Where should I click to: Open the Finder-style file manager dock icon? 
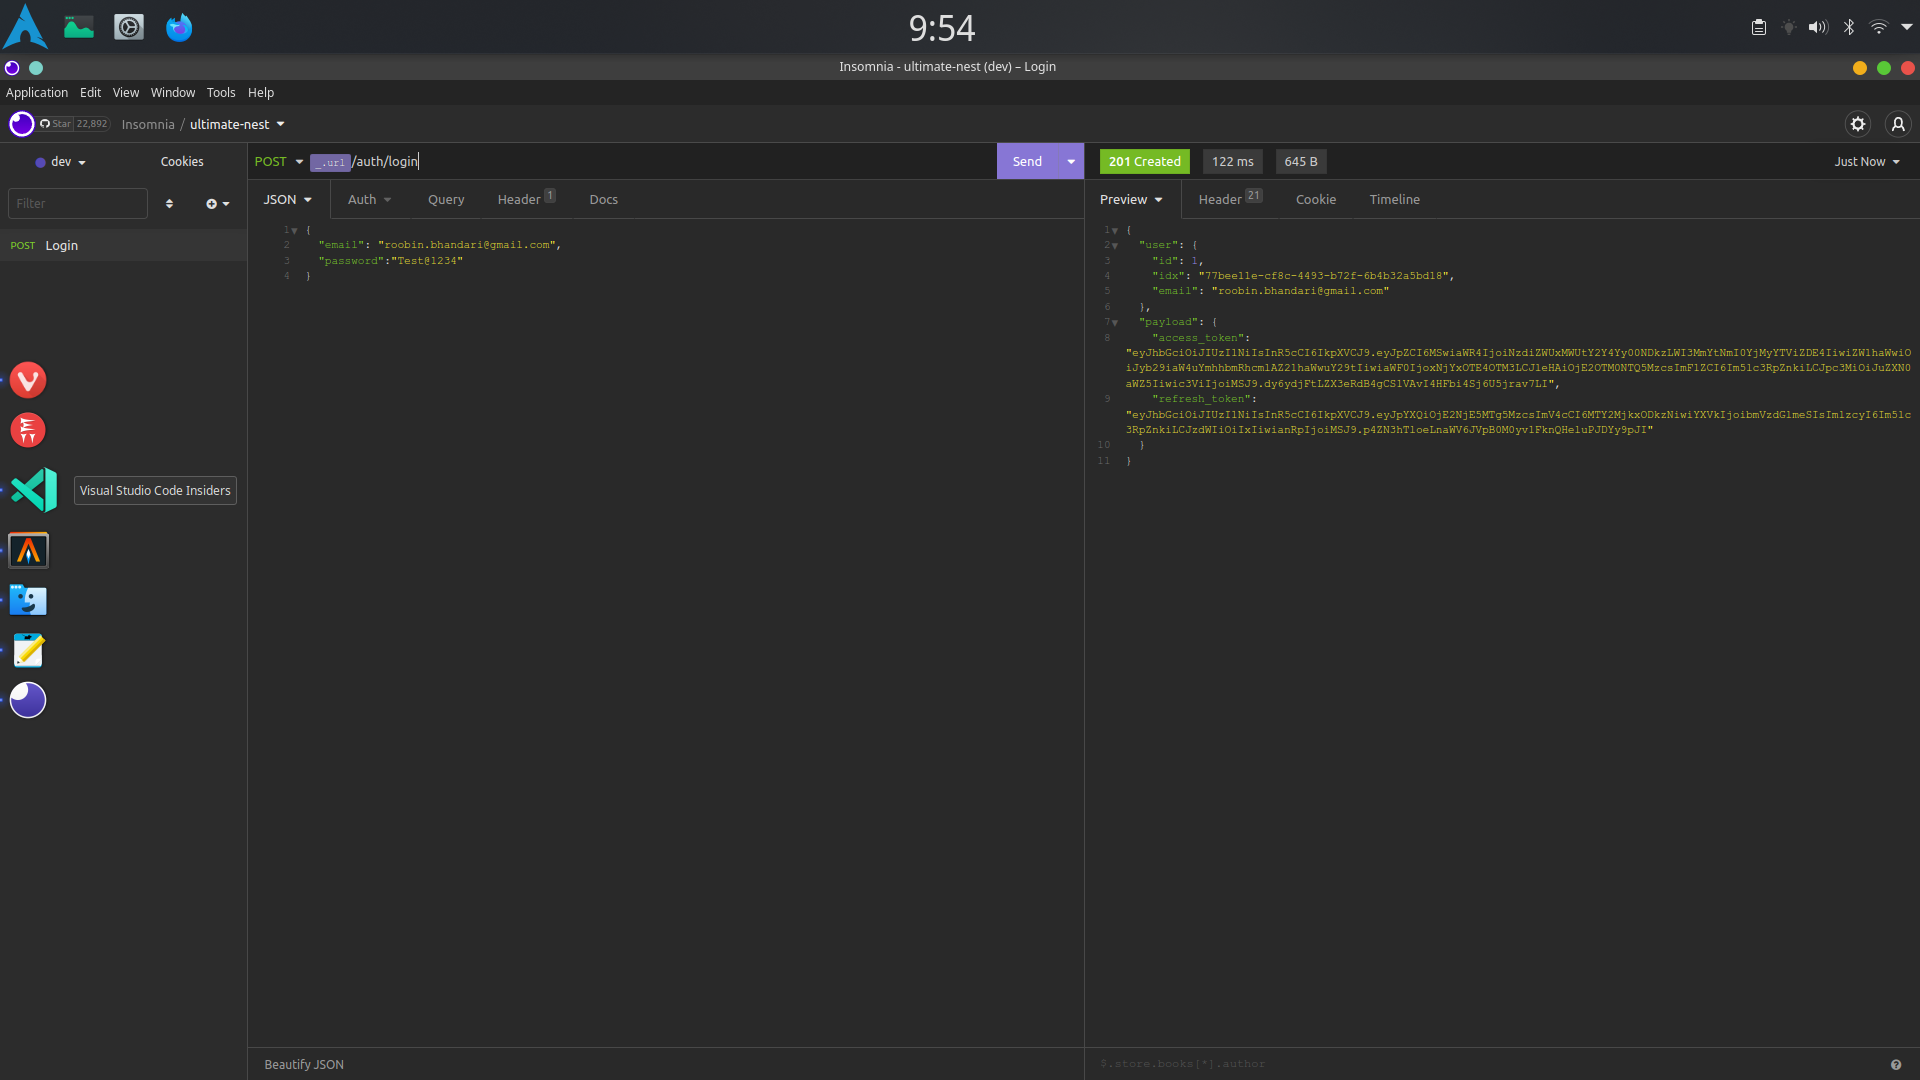(28, 600)
